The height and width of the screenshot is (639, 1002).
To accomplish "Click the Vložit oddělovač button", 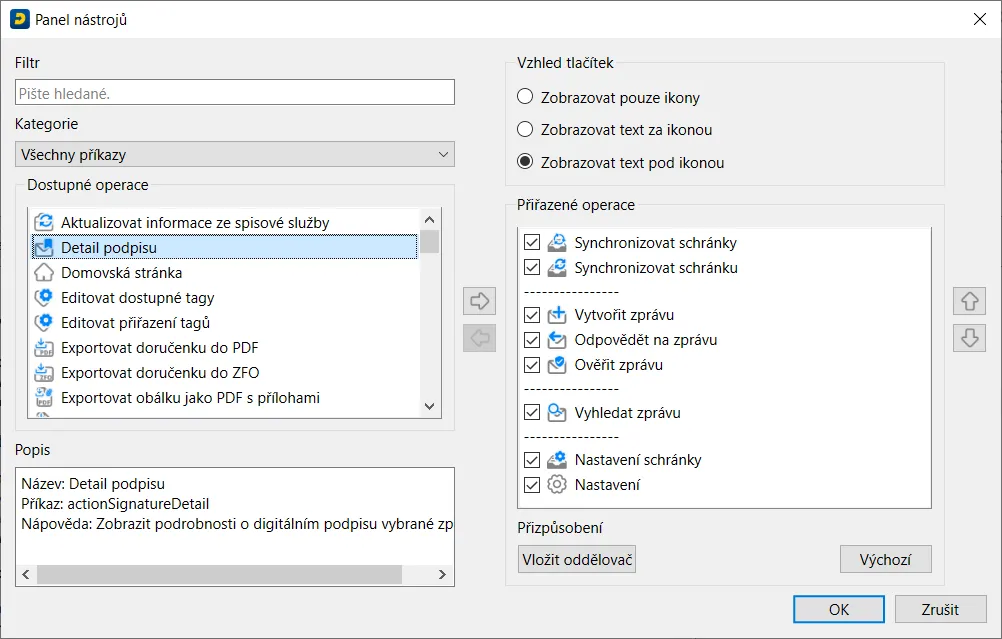I will (577, 560).
